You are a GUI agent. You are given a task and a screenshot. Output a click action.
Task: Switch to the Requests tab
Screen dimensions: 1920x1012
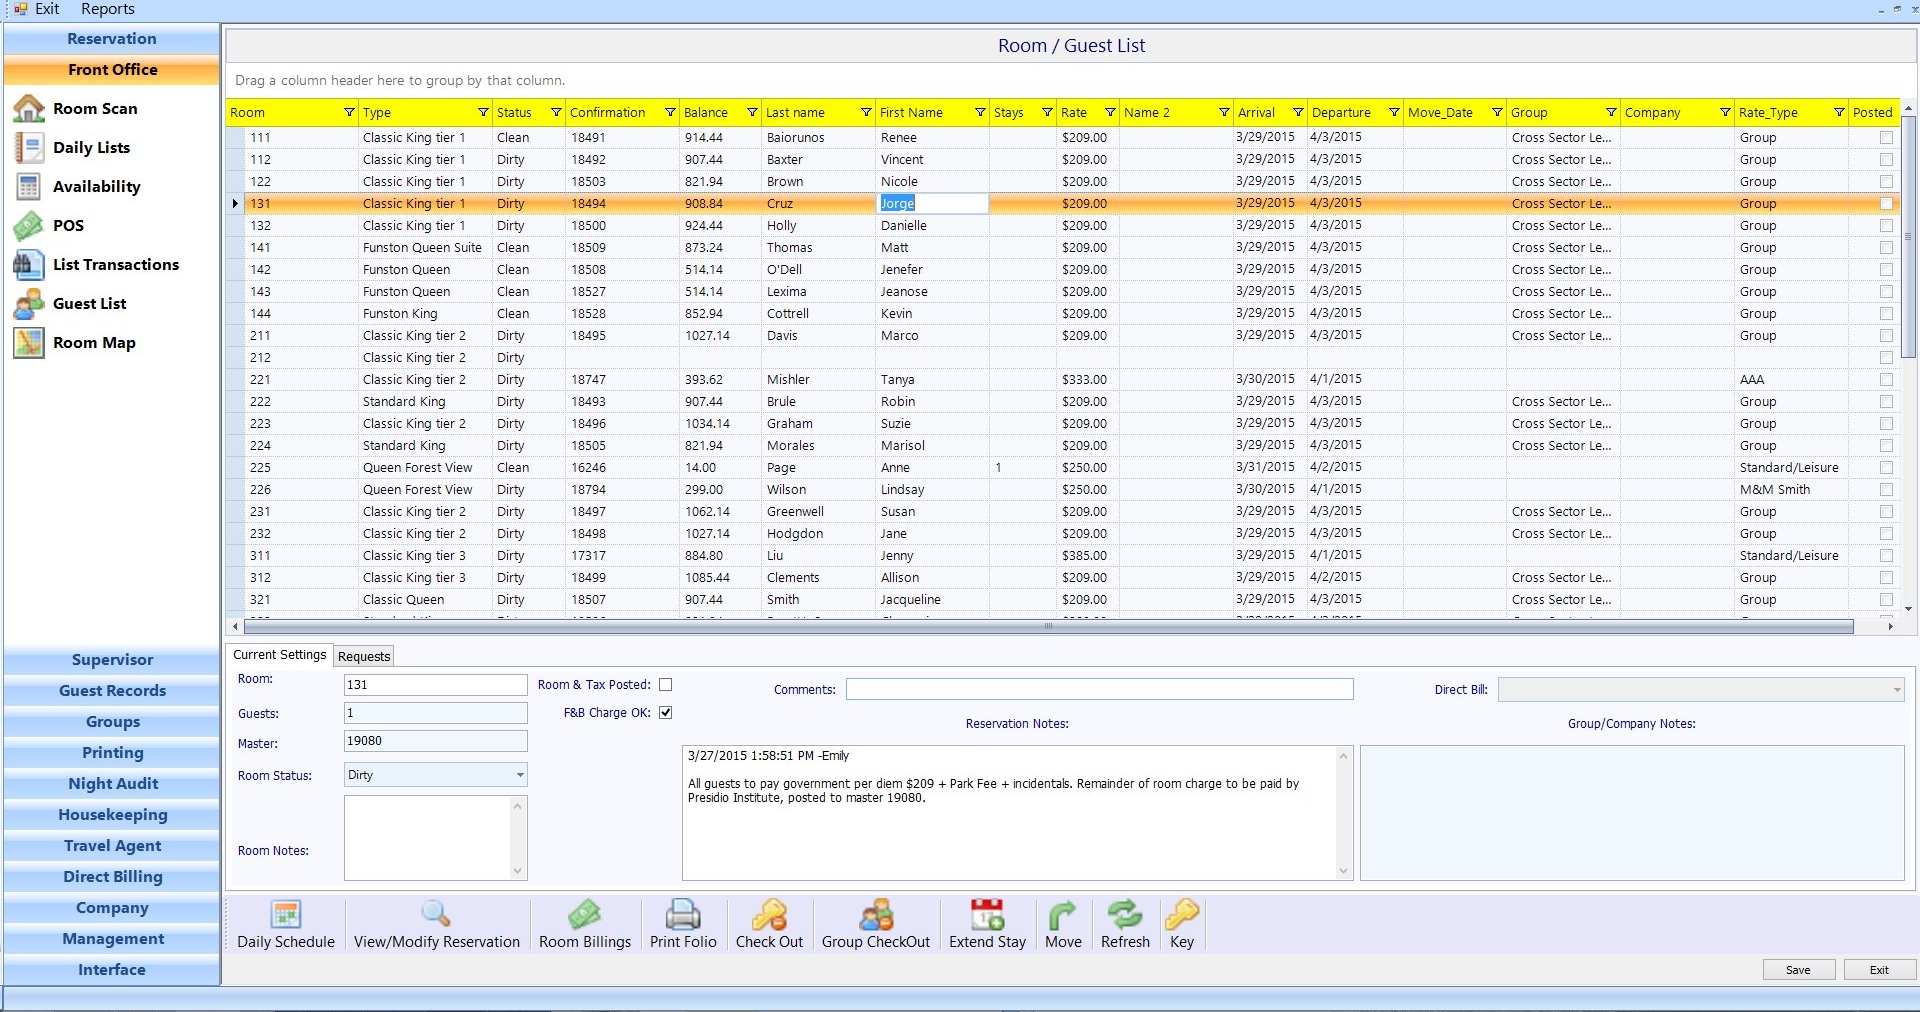364,656
